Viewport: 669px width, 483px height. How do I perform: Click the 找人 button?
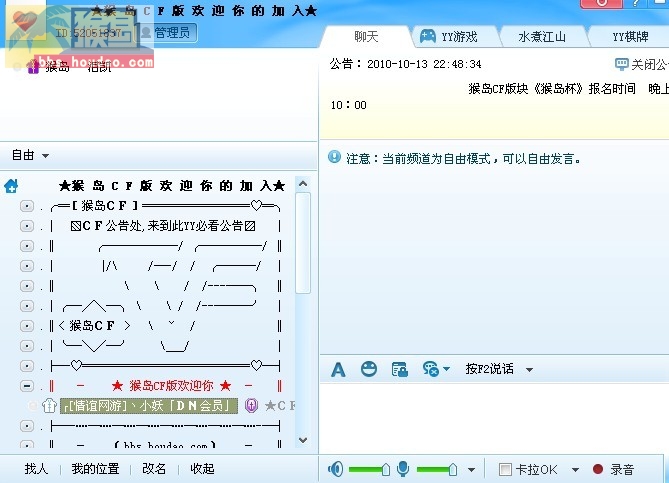pyautogui.click(x=36, y=468)
